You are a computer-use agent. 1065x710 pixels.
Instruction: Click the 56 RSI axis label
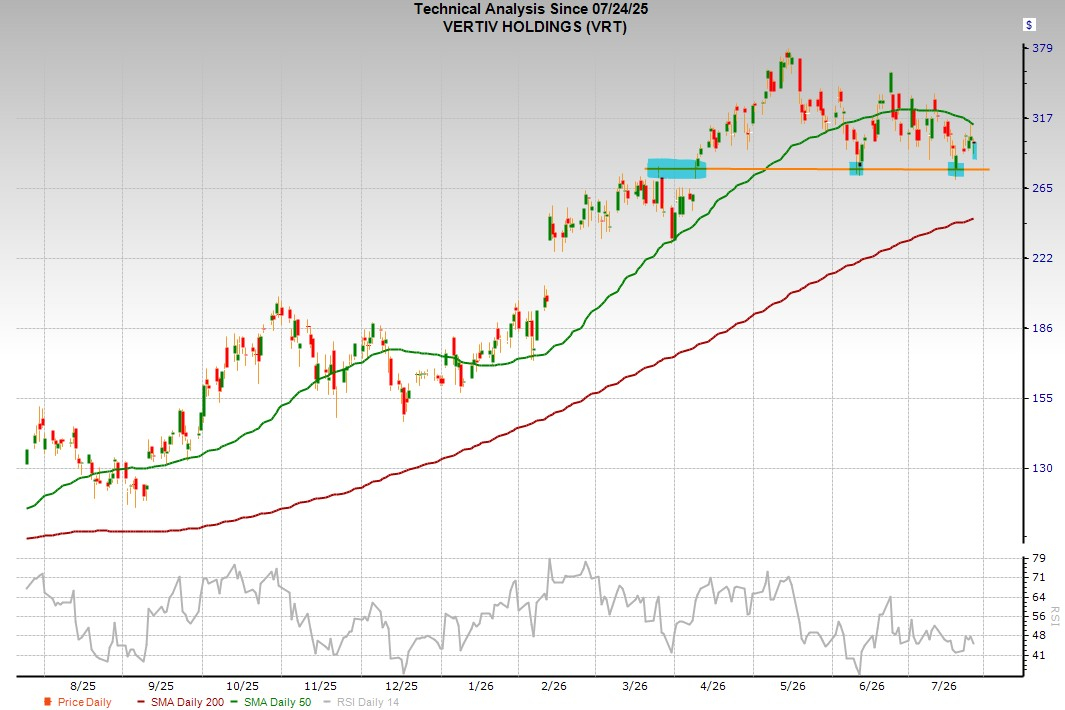click(1039, 616)
